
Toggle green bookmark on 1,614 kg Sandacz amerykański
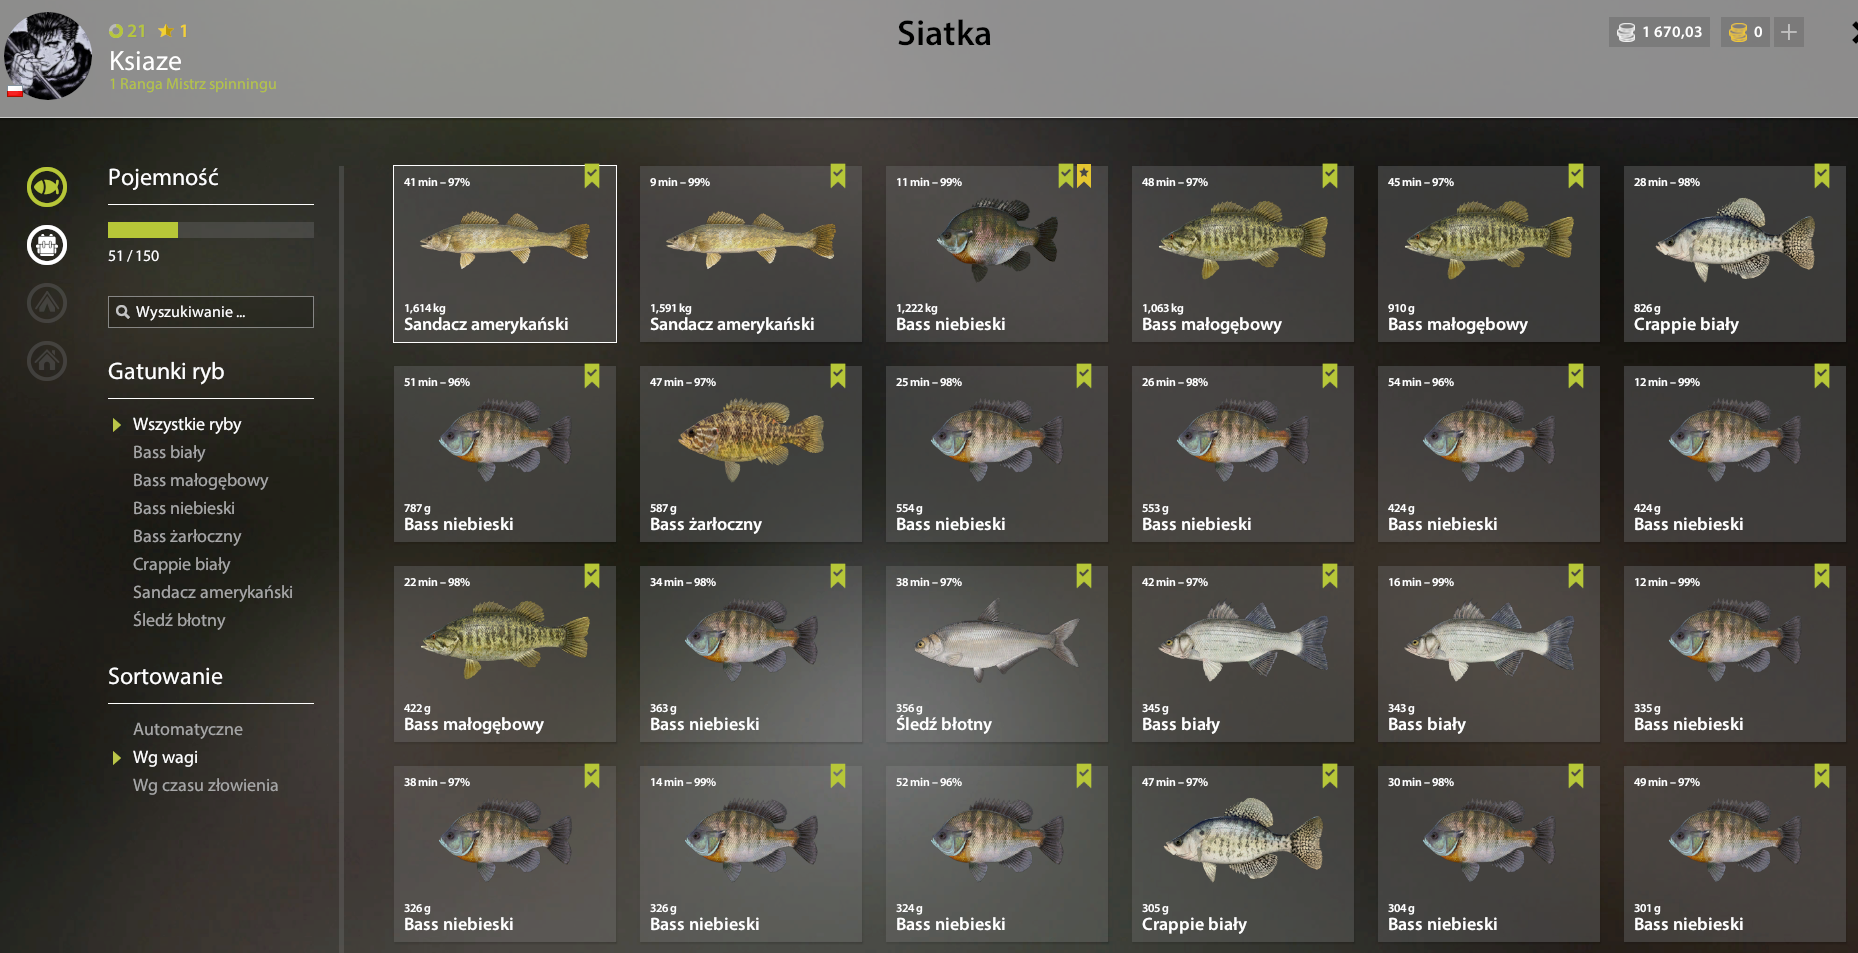coord(592,176)
